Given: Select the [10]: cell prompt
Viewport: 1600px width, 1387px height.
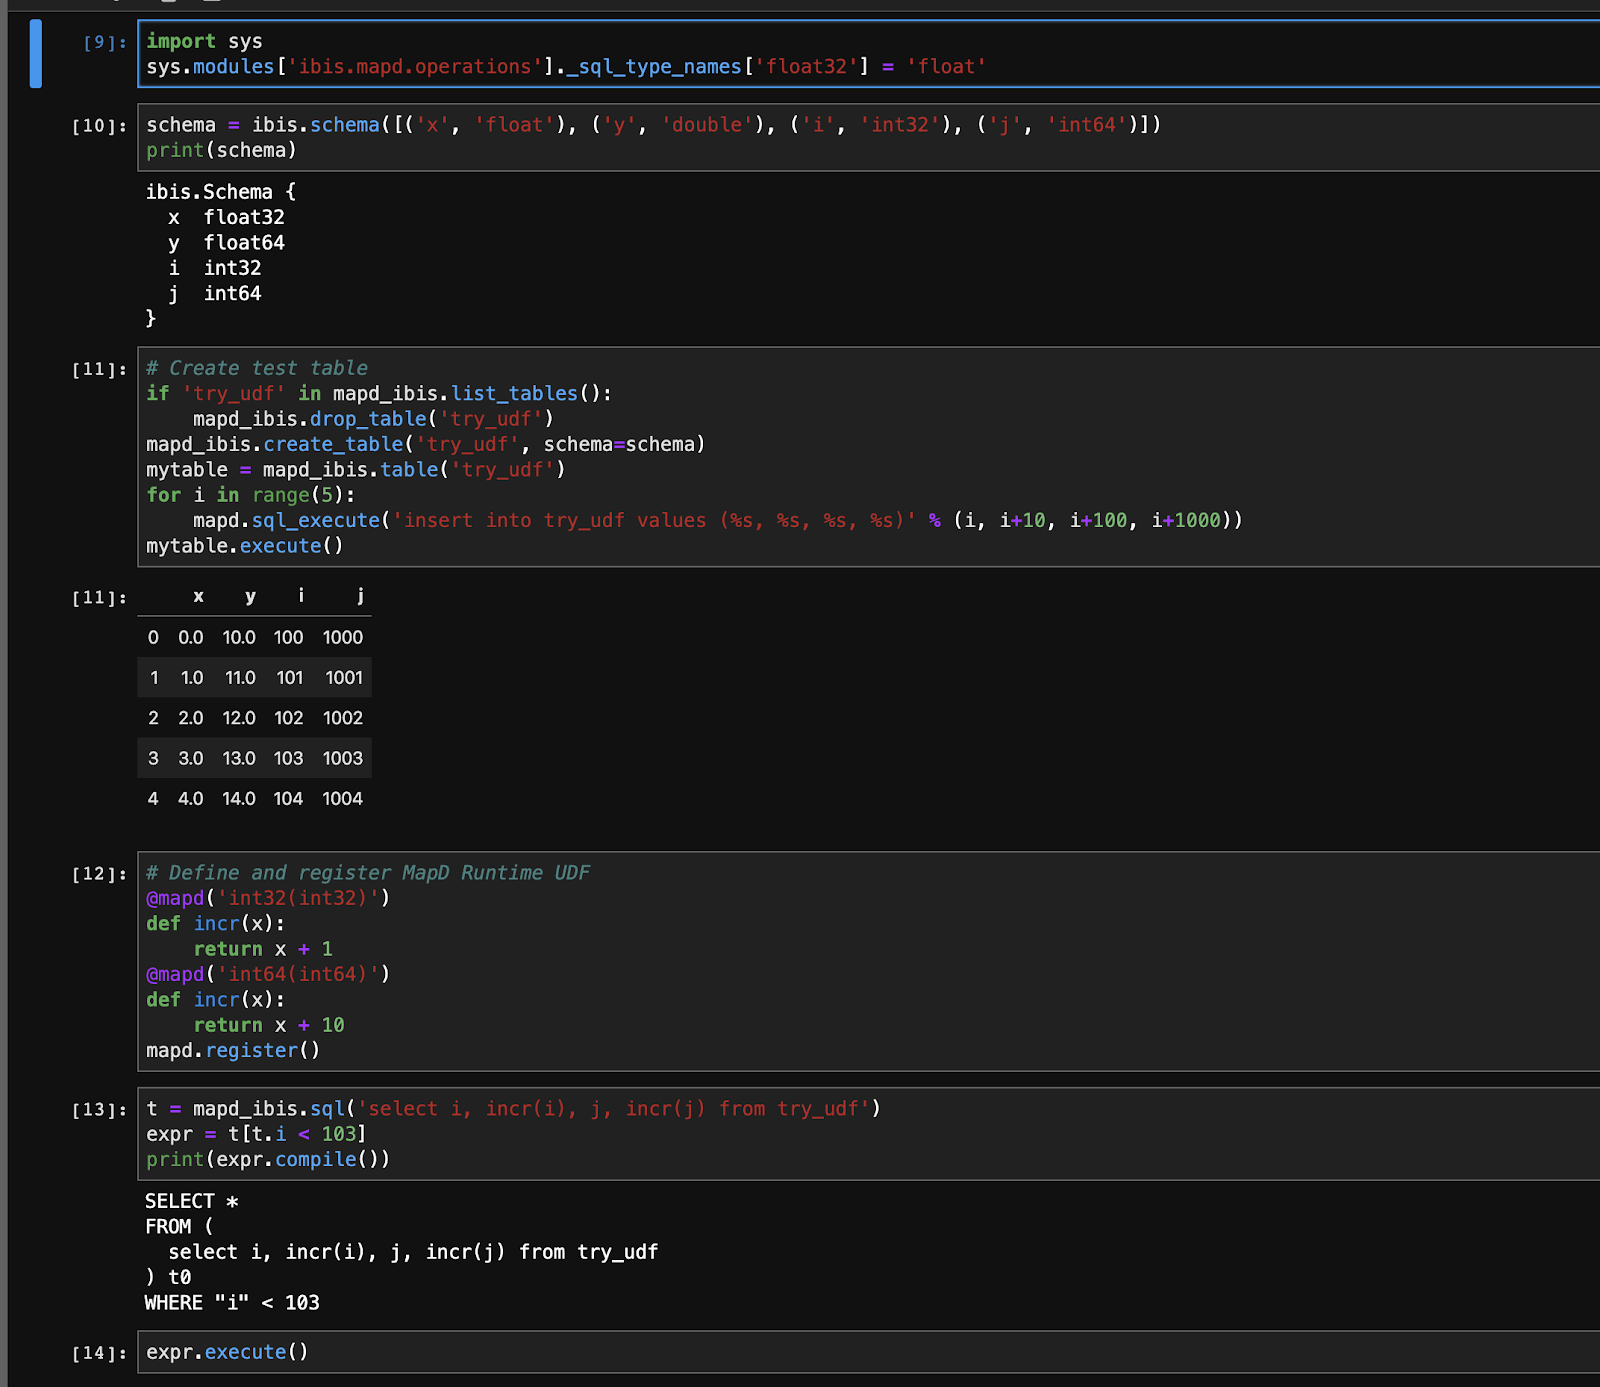Looking at the screenshot, I should coord(99,126).
